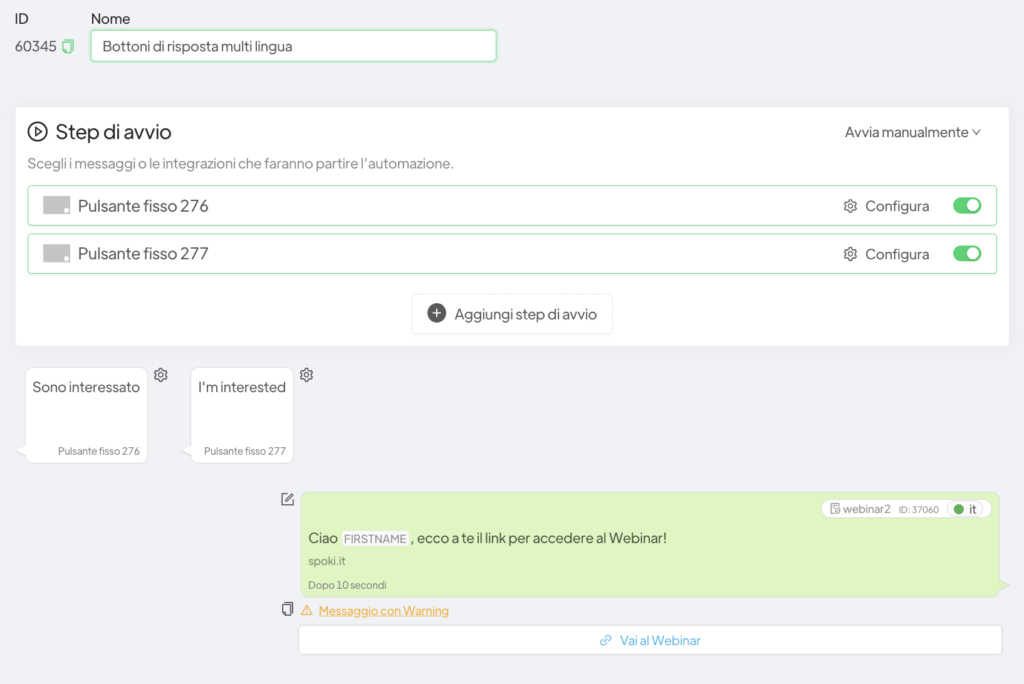The height and width of the screenshot is (684, 1024).
Task: Click the Nome input field
Action: pyautogui.click(x=293, y=46)
